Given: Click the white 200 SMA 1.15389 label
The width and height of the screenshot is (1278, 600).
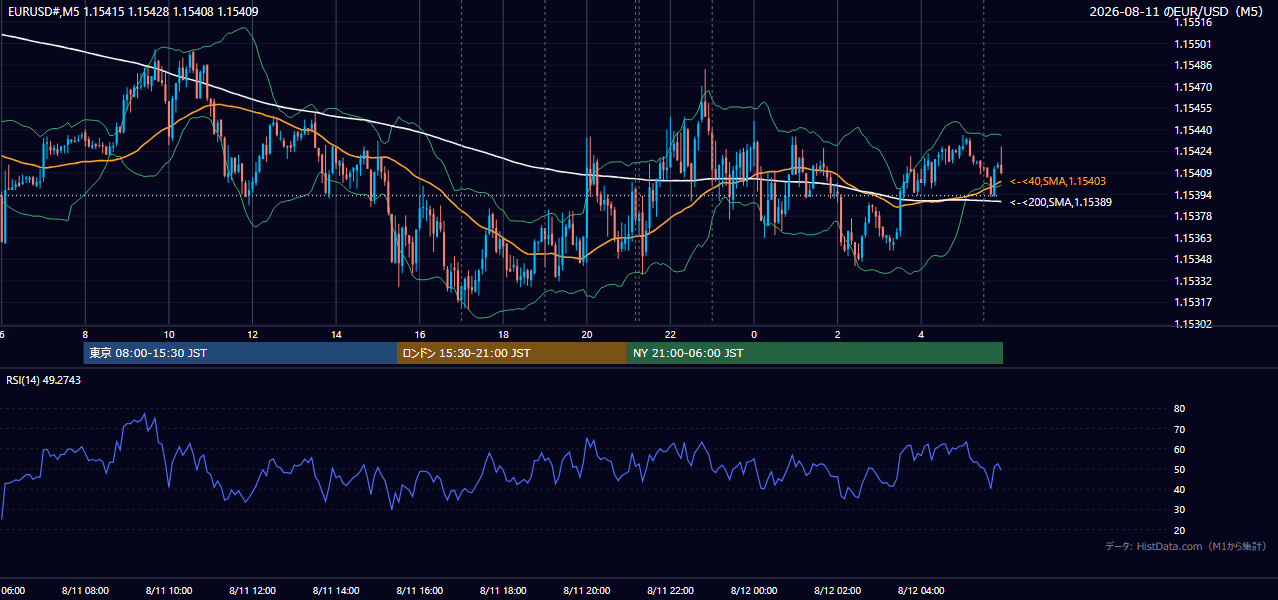Looking at the screenshot, I should (1061, 202).
